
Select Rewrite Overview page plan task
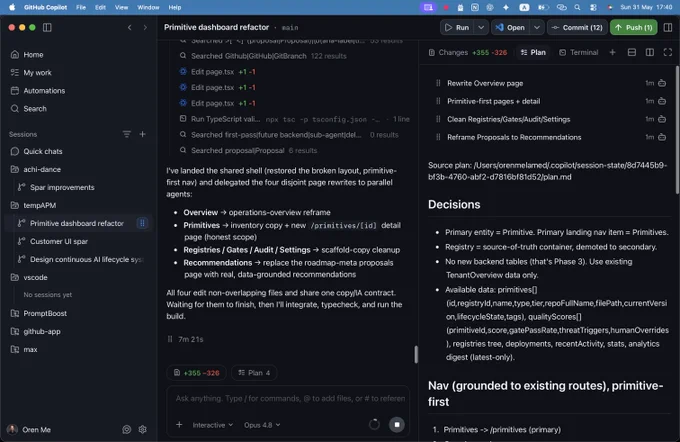[x=485, y=83]
